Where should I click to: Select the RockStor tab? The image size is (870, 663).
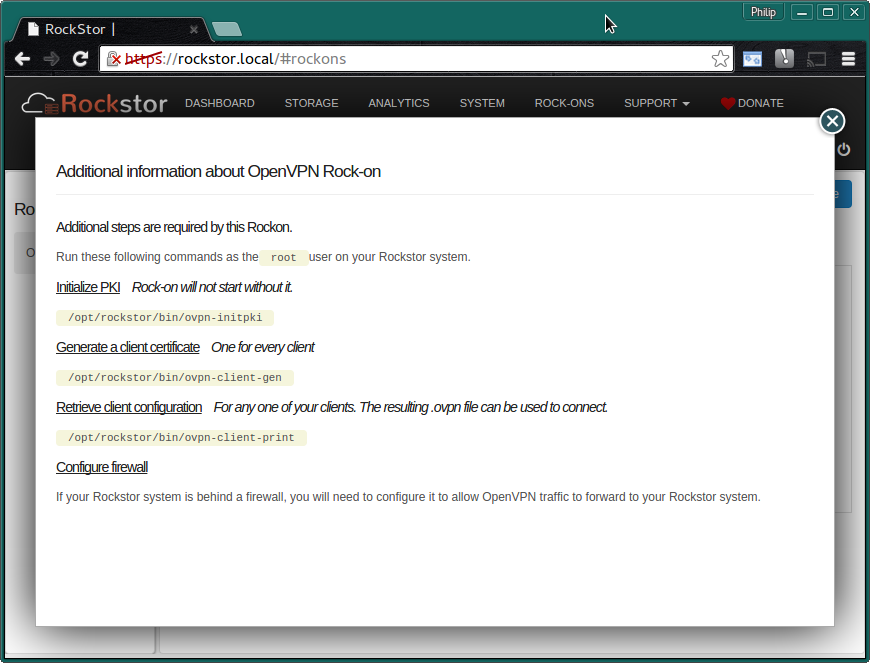[111, 29]
